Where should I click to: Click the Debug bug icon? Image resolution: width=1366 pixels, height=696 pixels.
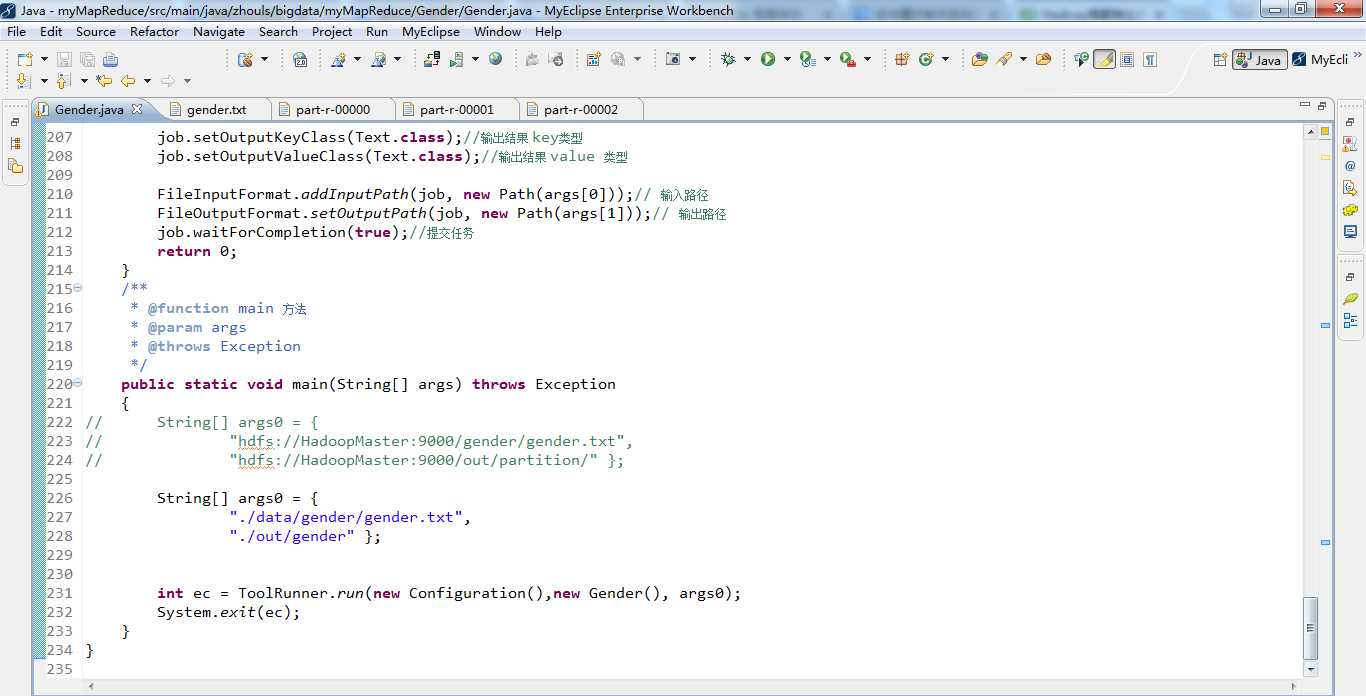click(728, 59)
